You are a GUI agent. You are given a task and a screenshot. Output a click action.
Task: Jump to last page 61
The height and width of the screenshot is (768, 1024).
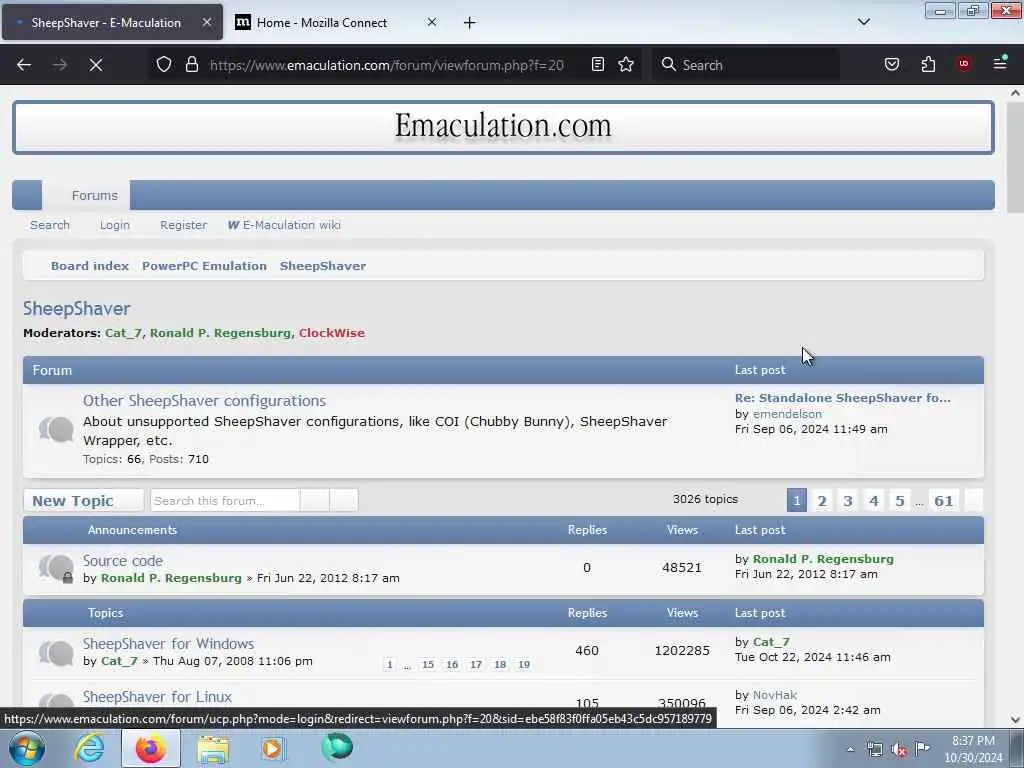pyautogui.click(x=944, y=500)
